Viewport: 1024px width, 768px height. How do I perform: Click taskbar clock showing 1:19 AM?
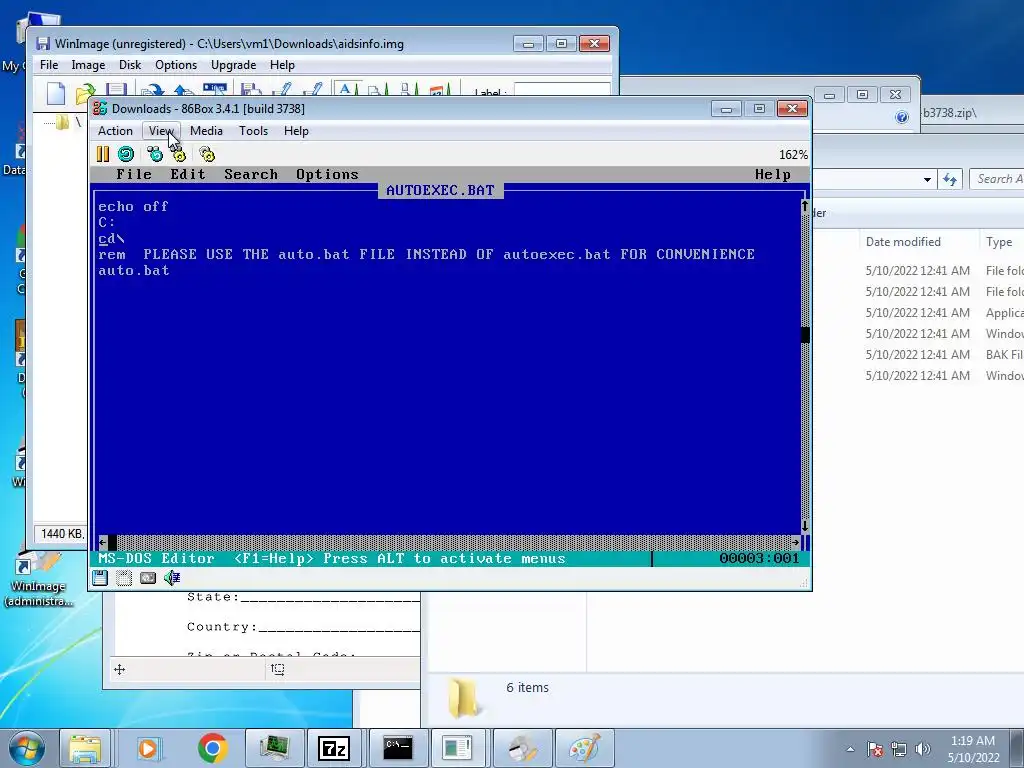click(972, 749)
